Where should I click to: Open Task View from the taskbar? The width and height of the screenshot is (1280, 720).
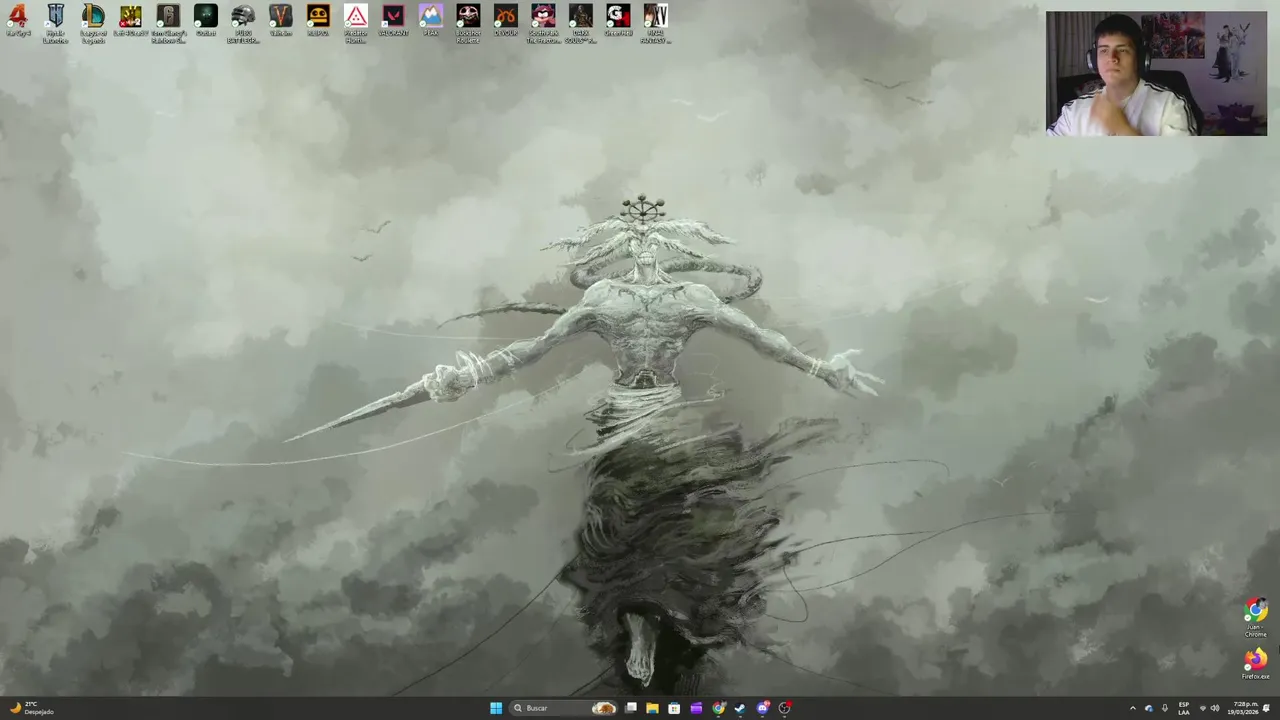tap(631, 708)
